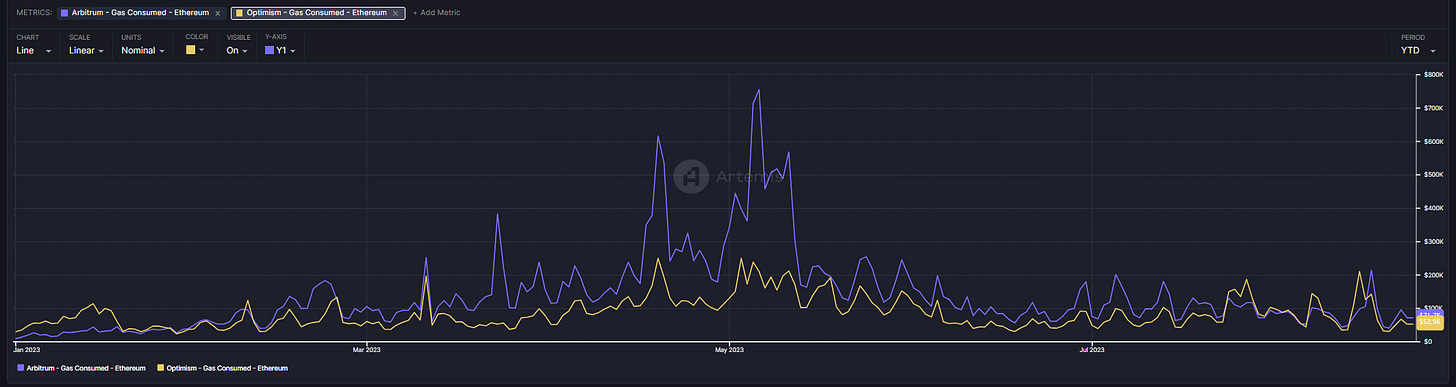
Task: Click the METRICS: label
Action: coord(33,13)
